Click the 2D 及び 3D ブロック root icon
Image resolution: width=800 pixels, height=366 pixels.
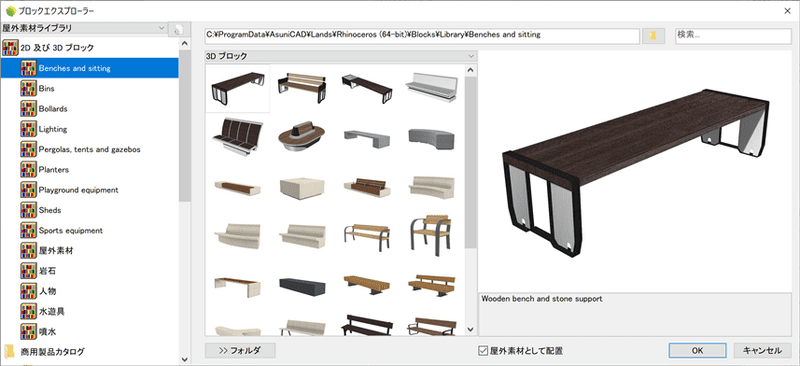pyautogui.click(x=10, y=47)
